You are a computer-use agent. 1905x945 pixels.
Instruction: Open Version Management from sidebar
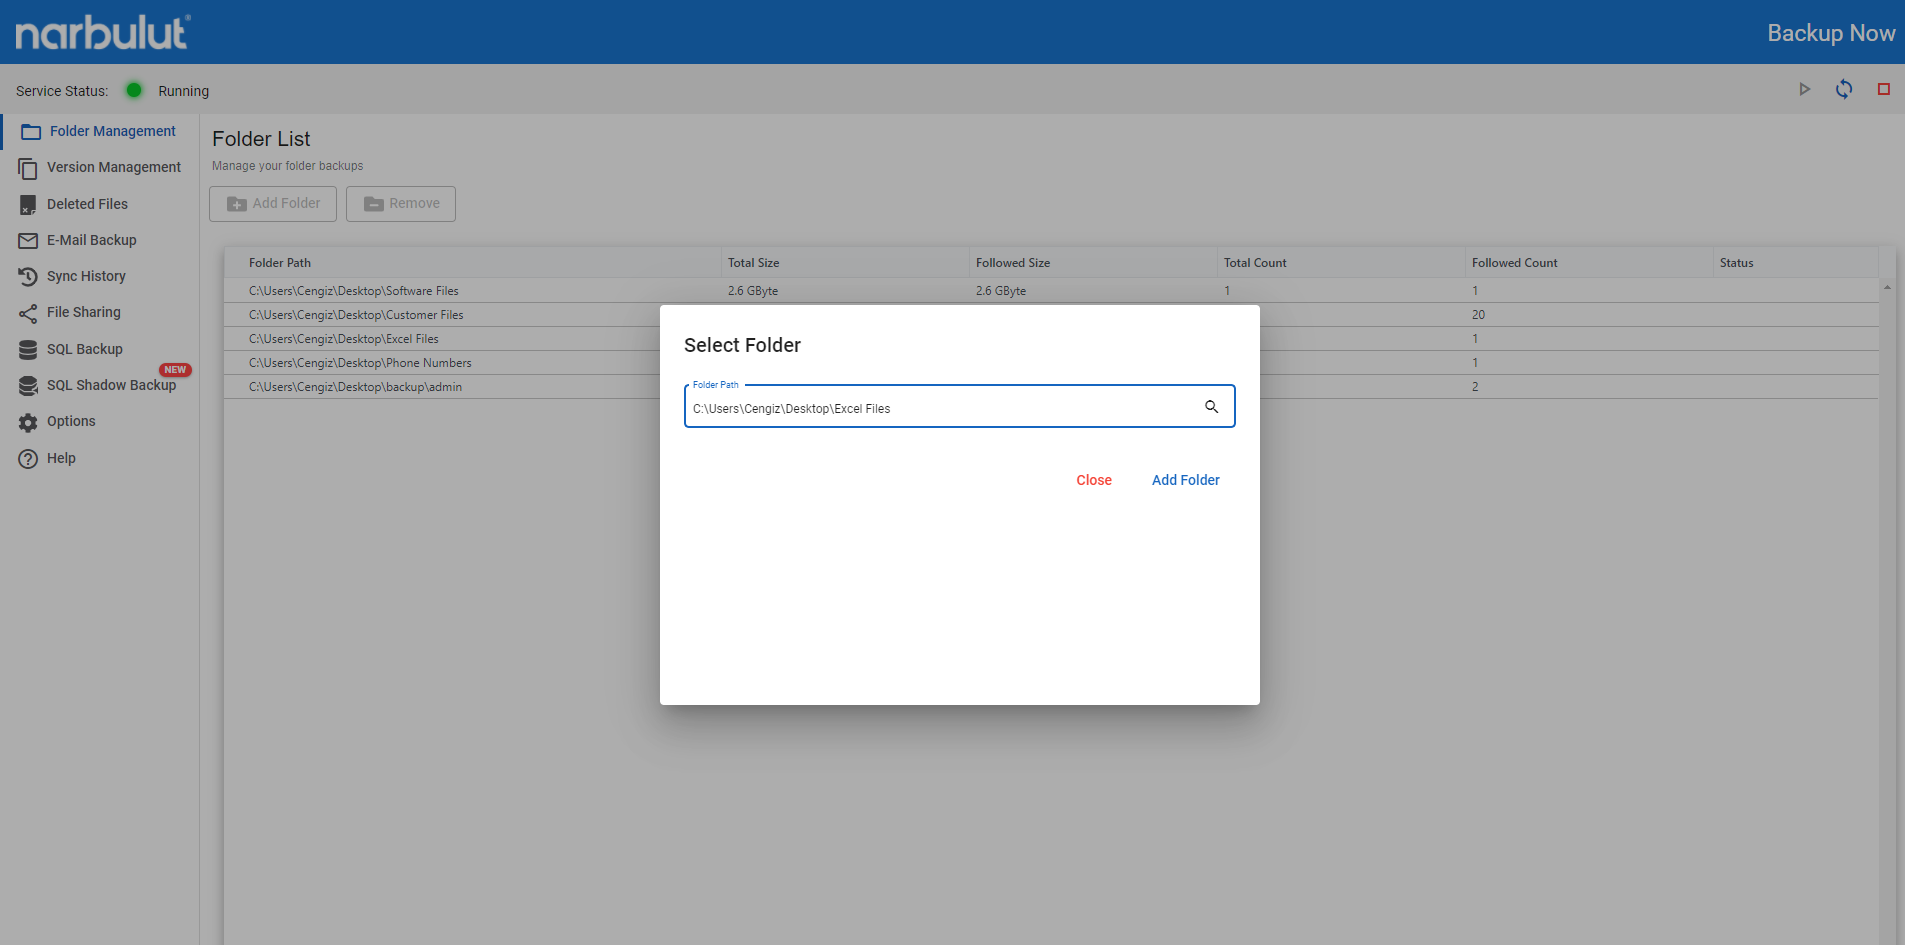point(113,167)
